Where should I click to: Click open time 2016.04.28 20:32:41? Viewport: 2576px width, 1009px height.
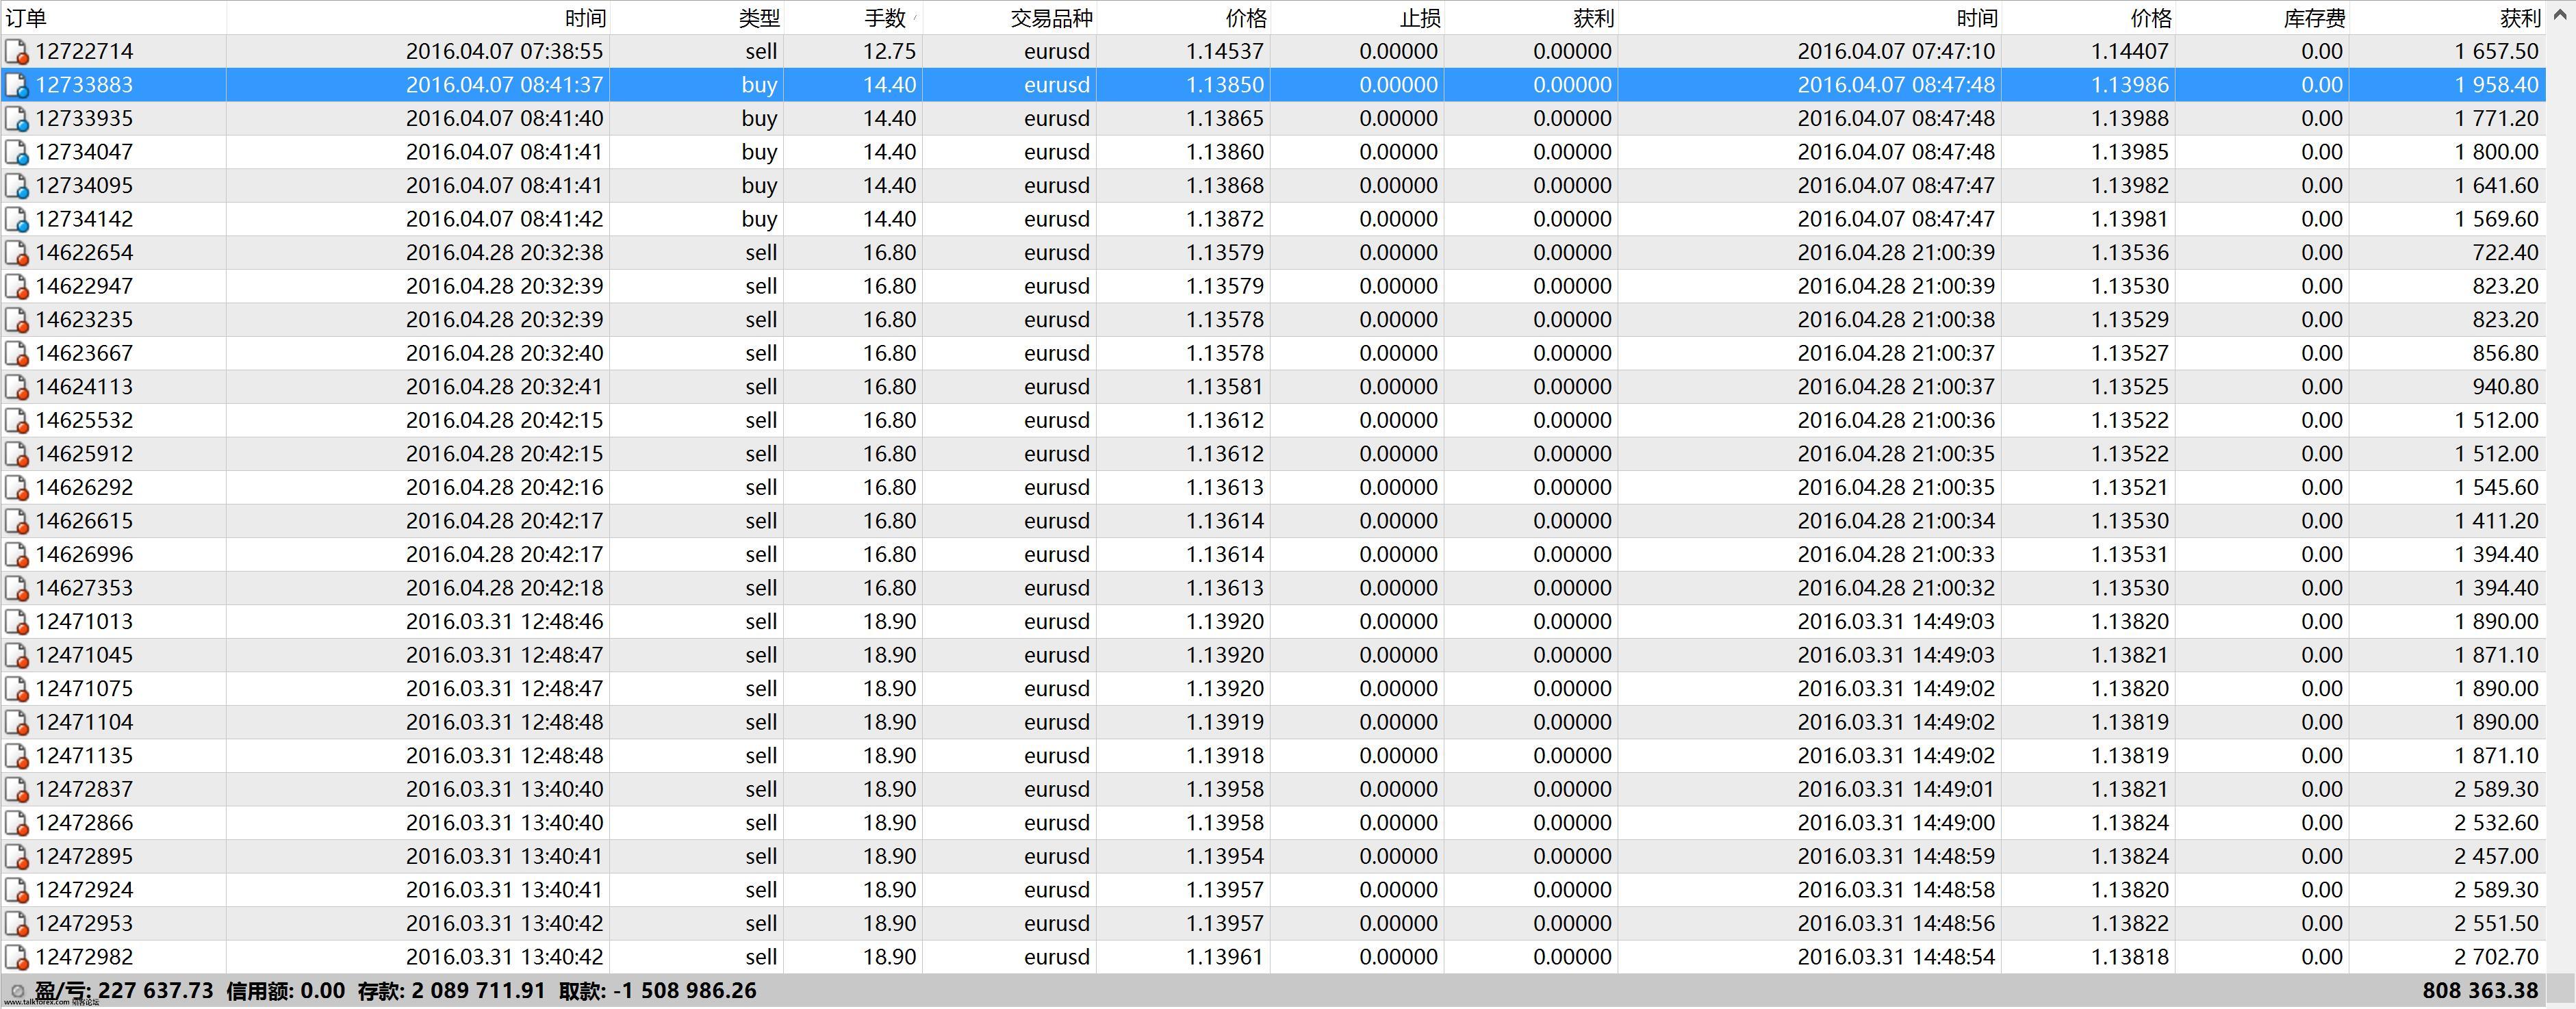pyautogui.click(x=505, y=387)
